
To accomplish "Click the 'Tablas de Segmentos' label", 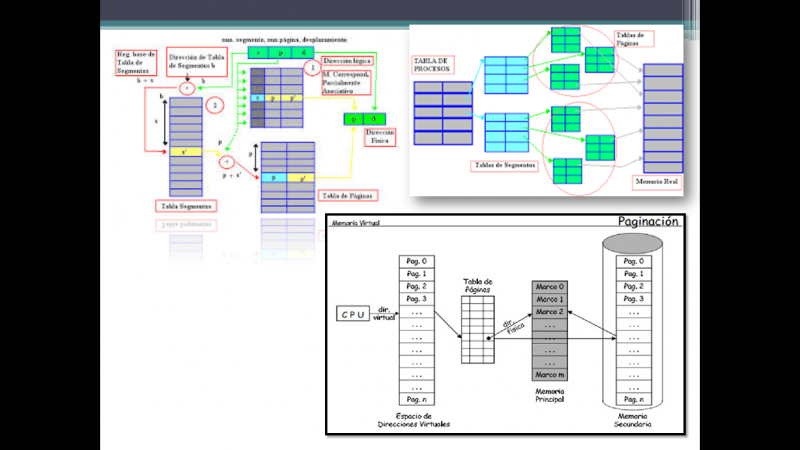I will tap(504, 163).
